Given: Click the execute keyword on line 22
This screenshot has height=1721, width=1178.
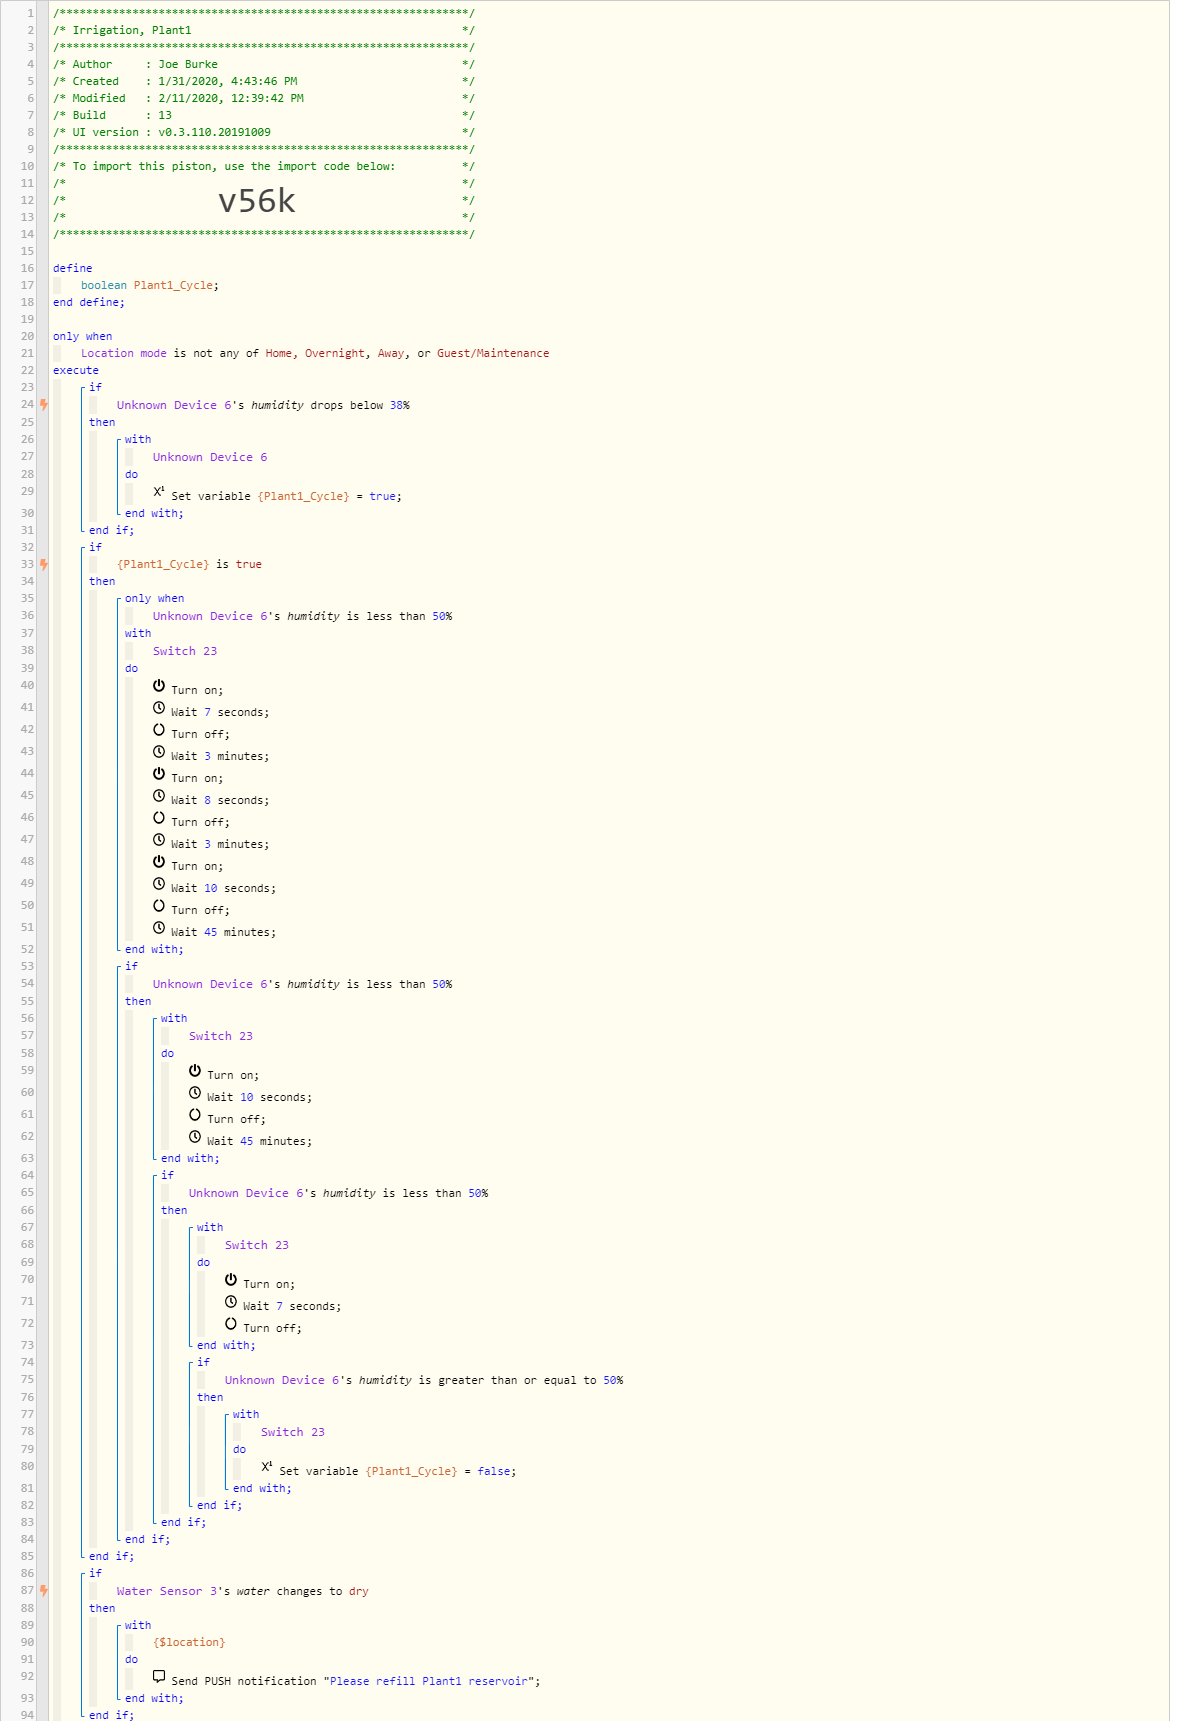Looking at the screenshot, I should pyautogui.click(x=76, y=370).
